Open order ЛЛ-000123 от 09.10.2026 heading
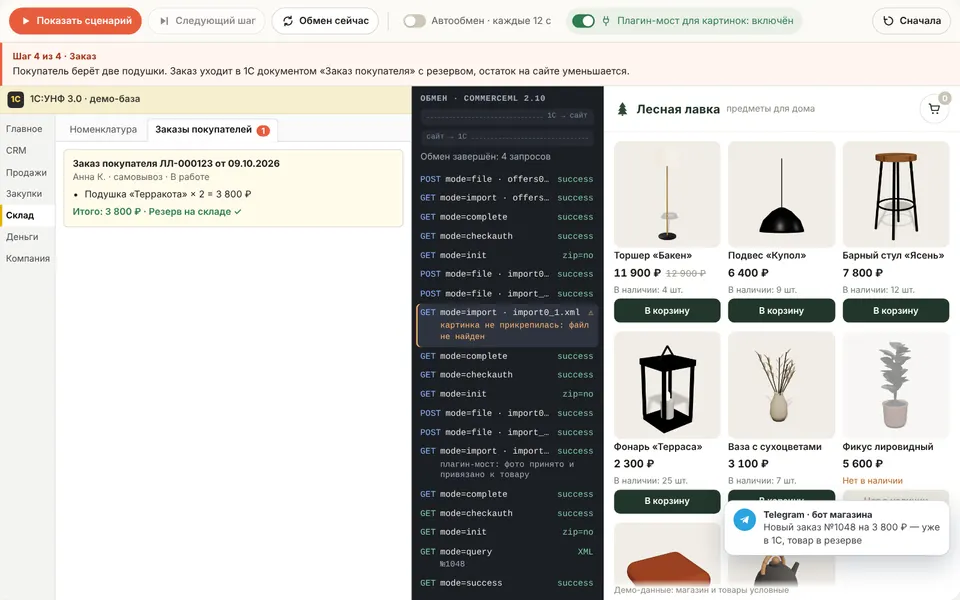Screen dimensions: 960x600 176,163
